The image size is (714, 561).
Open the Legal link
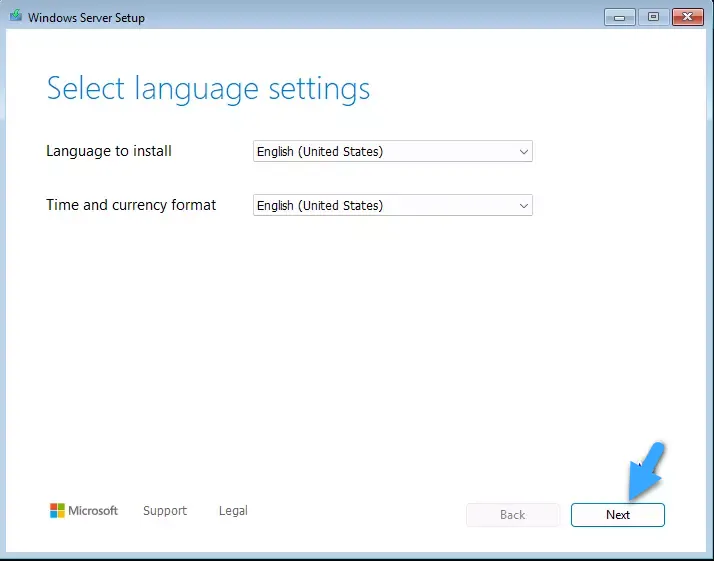click(x=233, y=510)
